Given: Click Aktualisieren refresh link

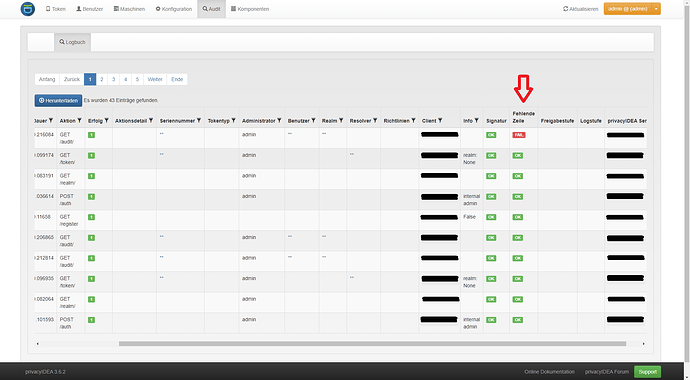Looking at the screenshot, I should 580,9.
